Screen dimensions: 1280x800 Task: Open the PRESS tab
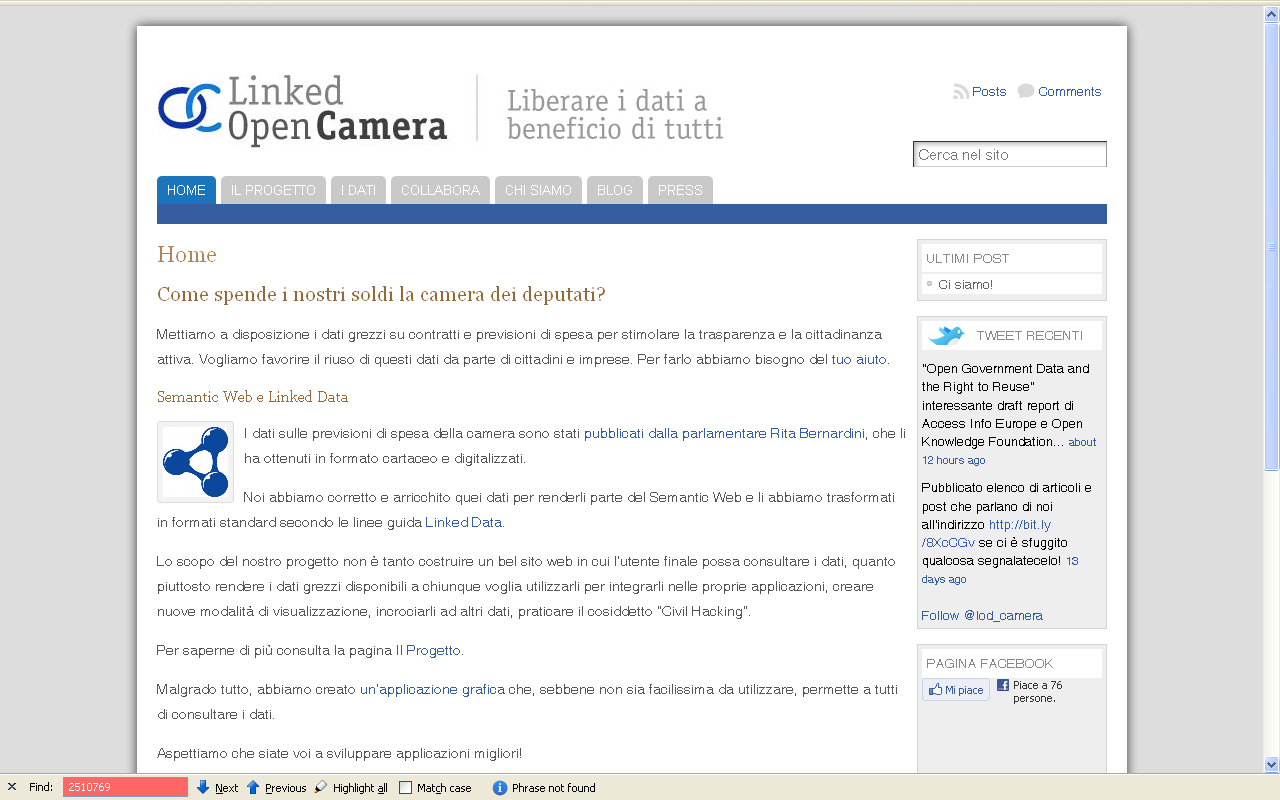coord(680,190)
